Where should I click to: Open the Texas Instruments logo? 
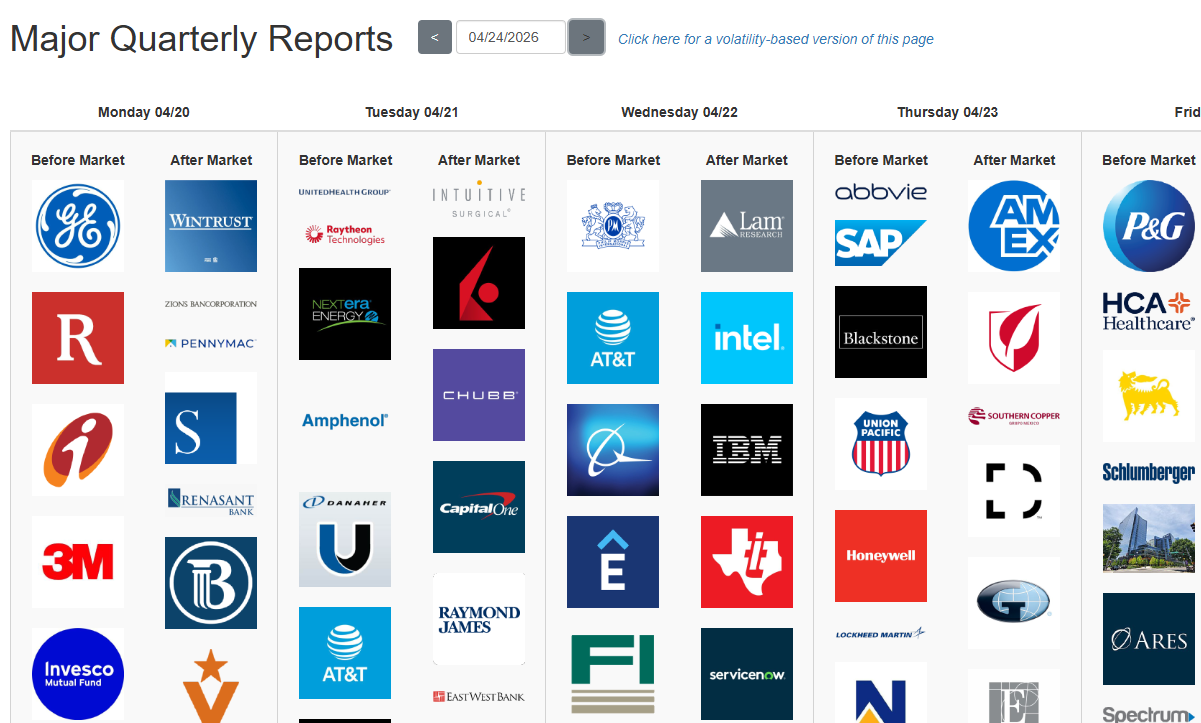746,562
